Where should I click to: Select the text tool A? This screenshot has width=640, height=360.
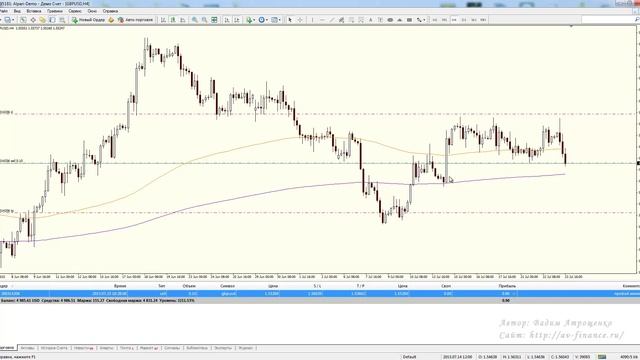click(371, 20)
